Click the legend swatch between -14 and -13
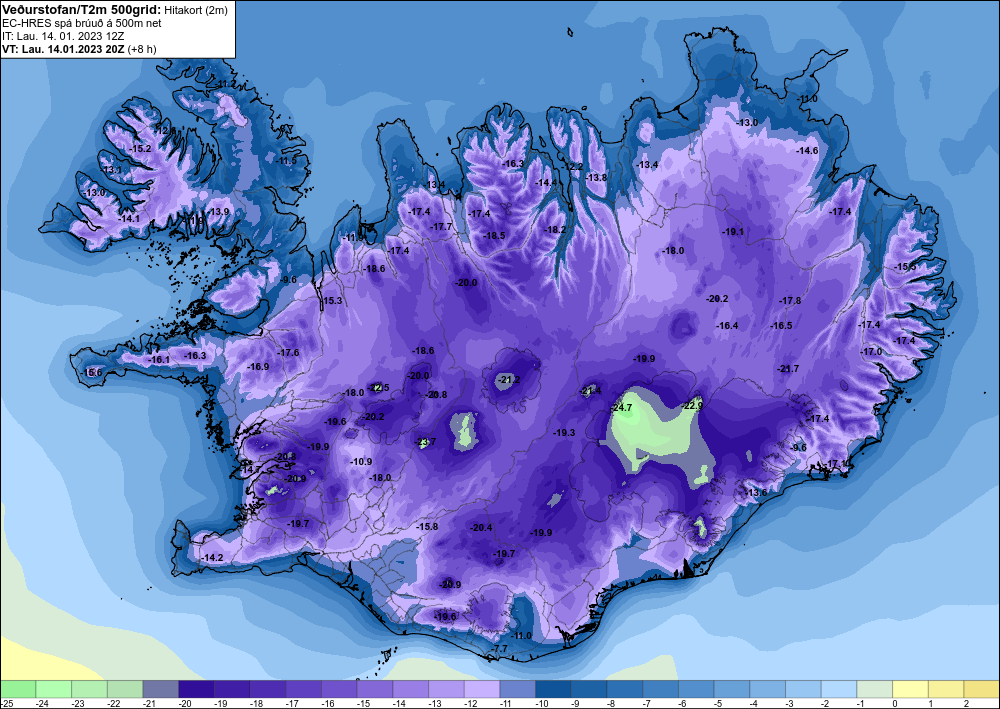This screenshot has width=1000, height=709. (411, 689)
